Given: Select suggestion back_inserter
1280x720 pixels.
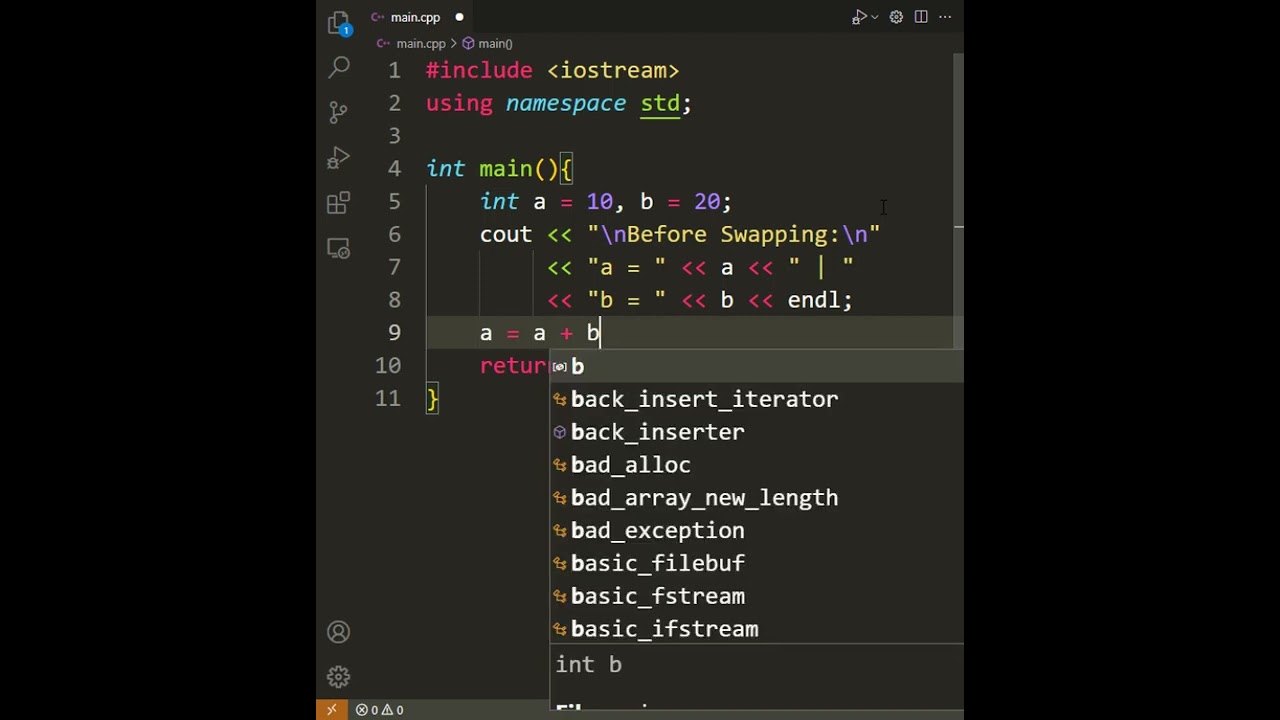Looking at the screenshot, I should click(x=757, y=432).
